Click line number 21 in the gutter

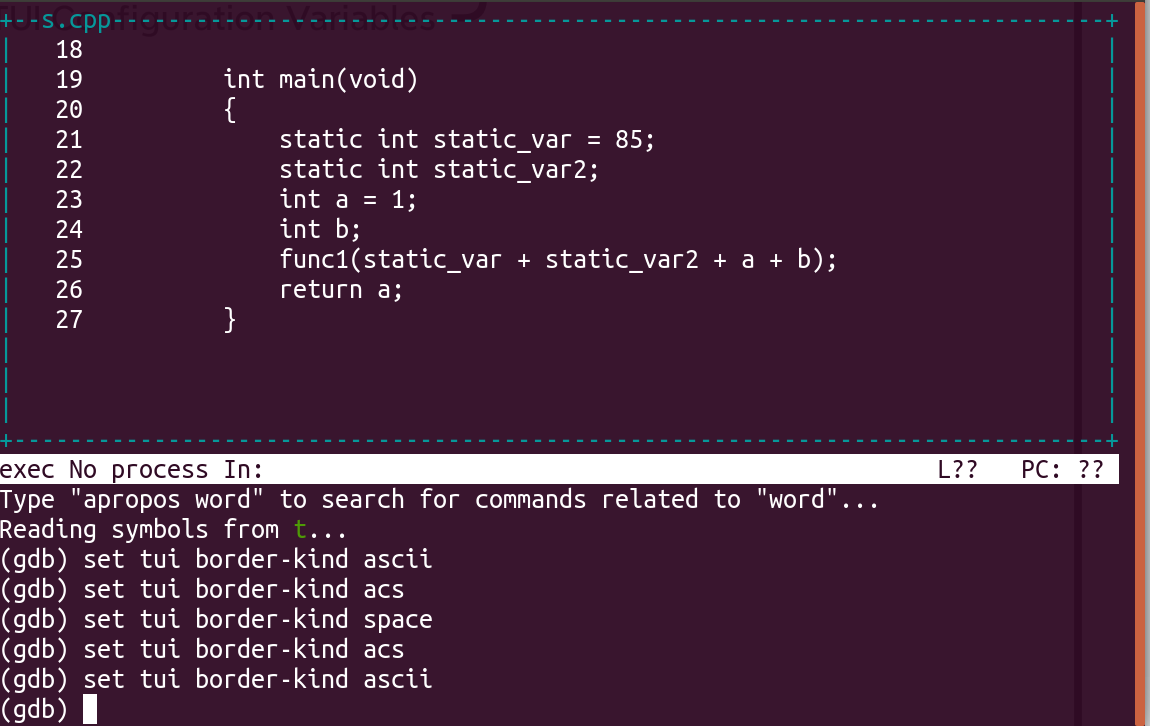69,139
